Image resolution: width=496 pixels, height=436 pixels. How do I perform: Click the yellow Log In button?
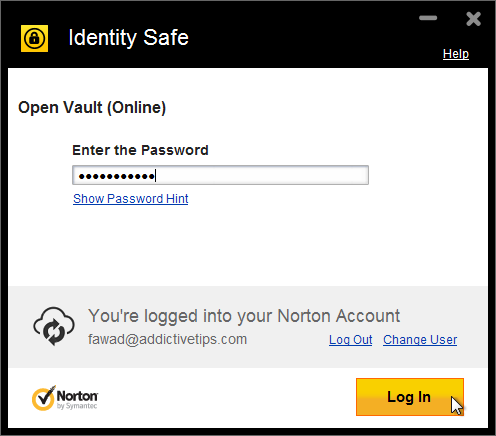410,397
